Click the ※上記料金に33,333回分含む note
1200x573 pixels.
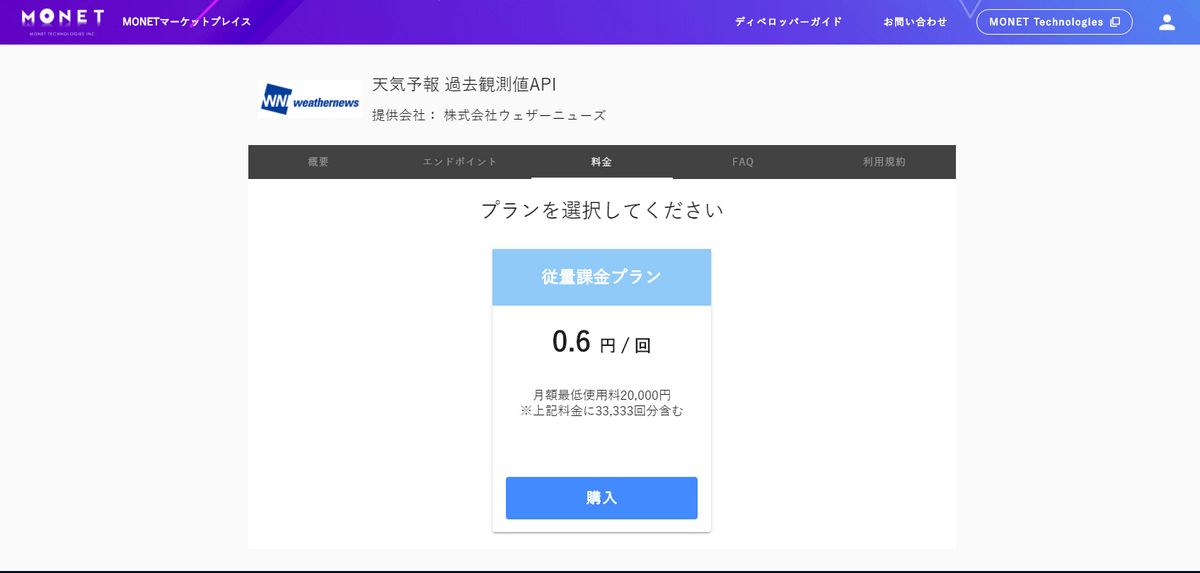602,411
